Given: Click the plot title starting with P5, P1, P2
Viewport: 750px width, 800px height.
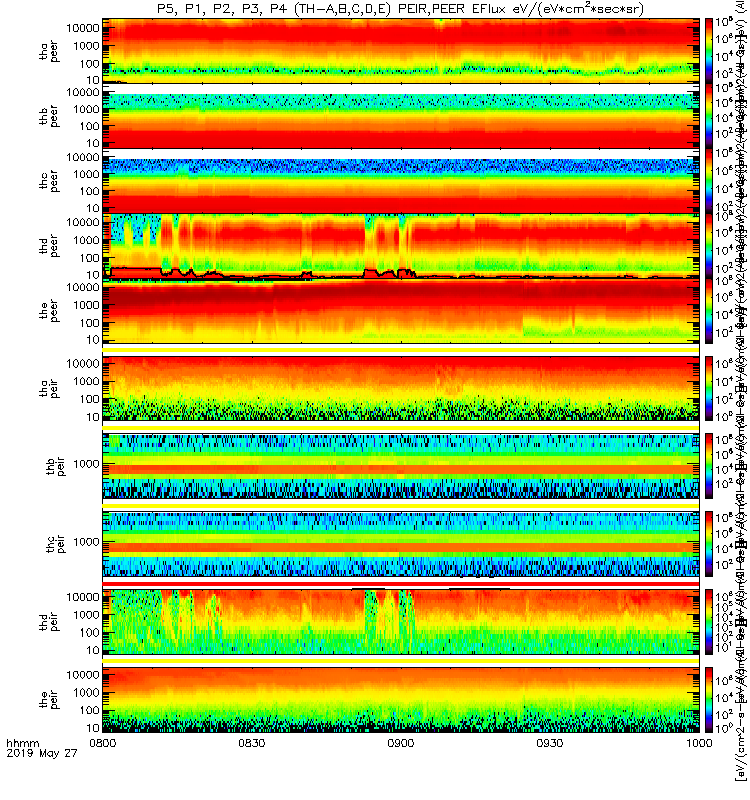Looking at the screenshot, I should [401, 9].
